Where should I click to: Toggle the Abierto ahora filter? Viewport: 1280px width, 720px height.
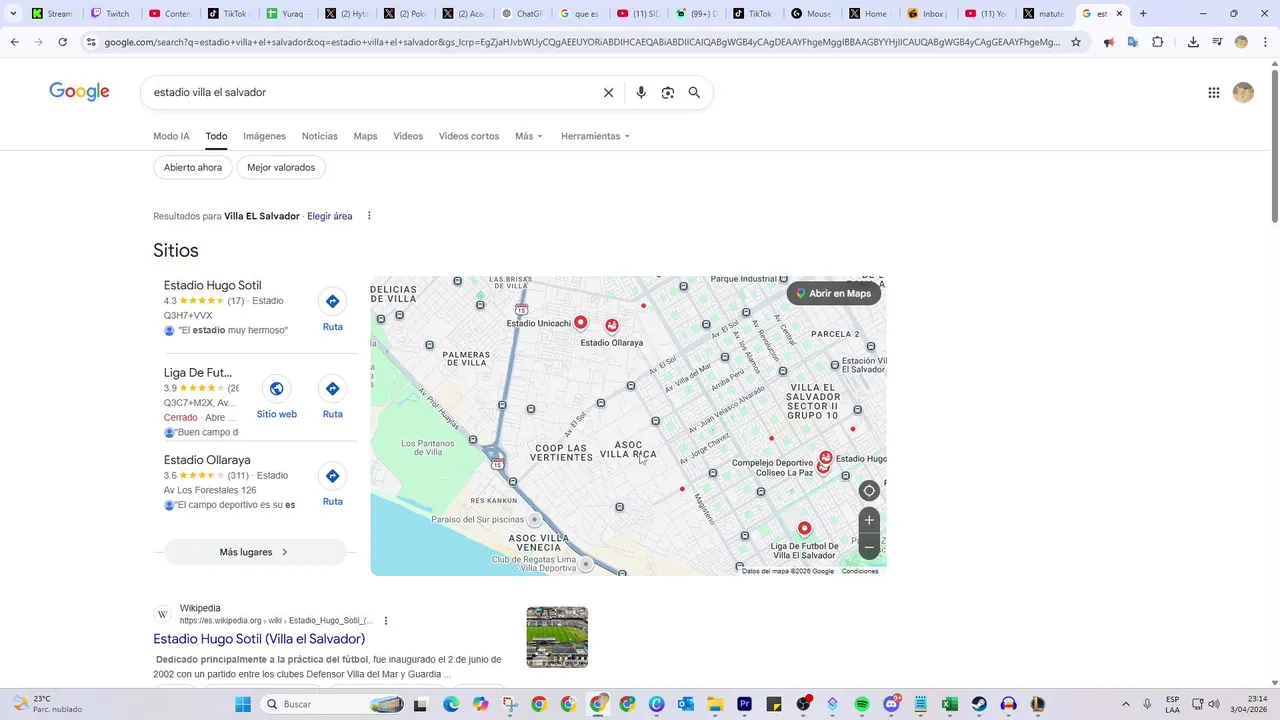click(193, 167)
